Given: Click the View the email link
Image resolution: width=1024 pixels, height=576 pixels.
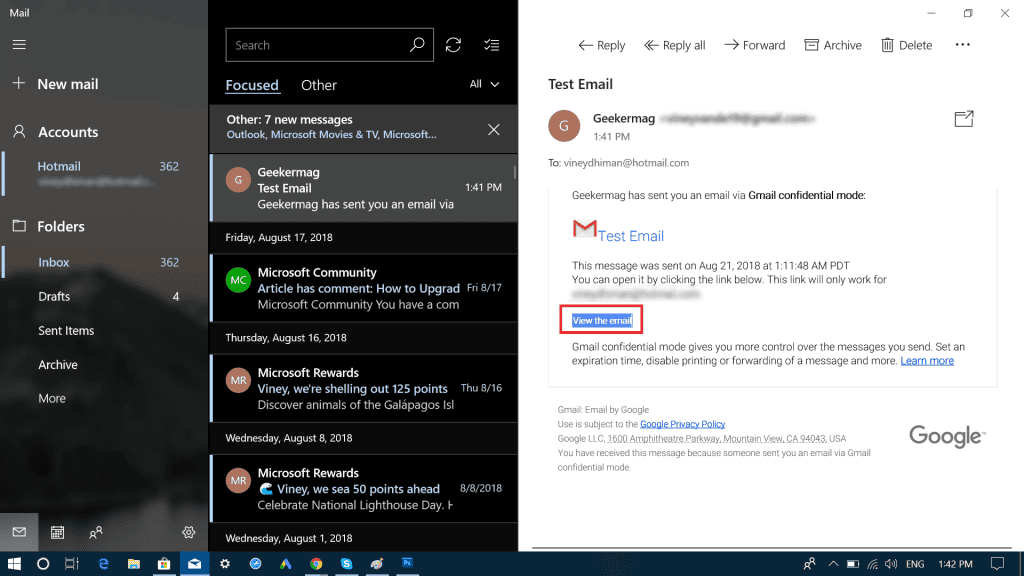Looking at the screenshot, I should click(x=601, y=320).
